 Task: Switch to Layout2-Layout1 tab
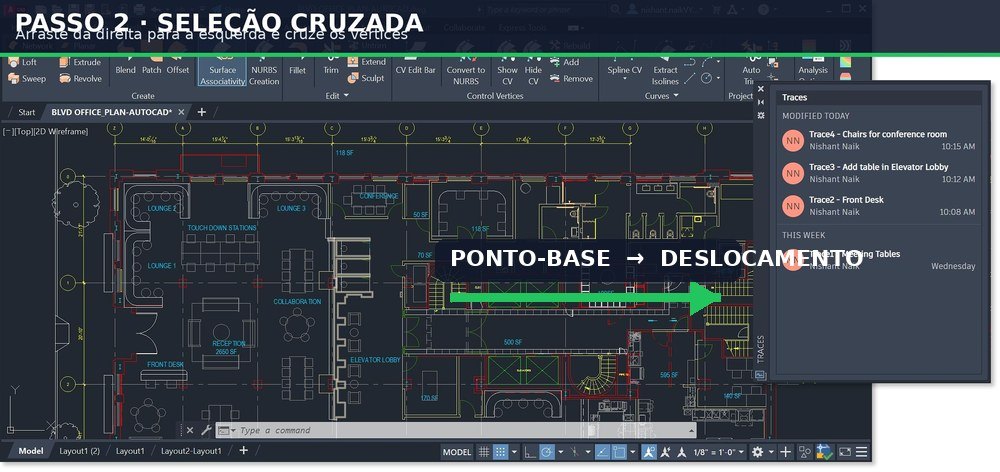coord(191,451)
